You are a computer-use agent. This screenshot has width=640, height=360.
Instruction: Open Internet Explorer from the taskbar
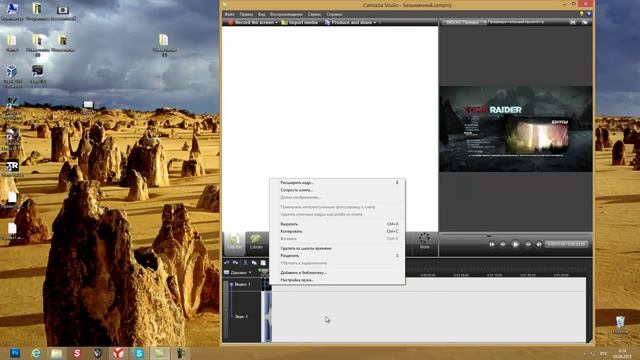point(36,353)
